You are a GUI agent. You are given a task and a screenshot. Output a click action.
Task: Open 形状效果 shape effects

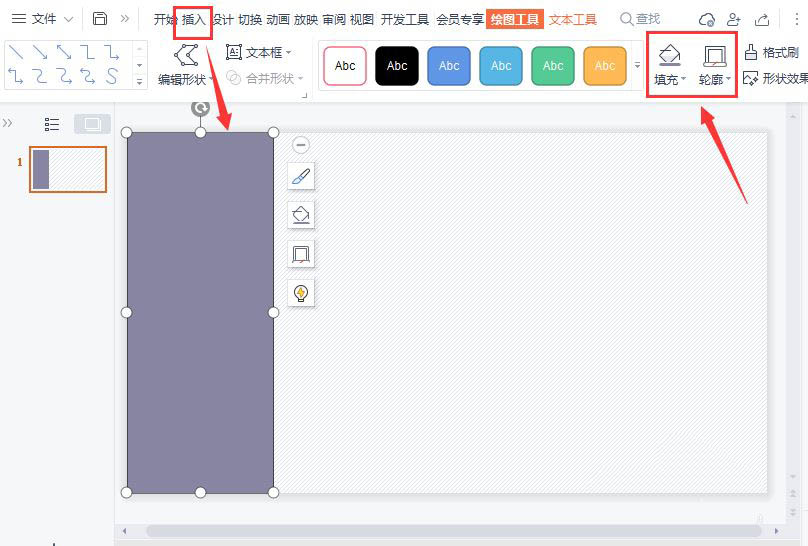776,78
